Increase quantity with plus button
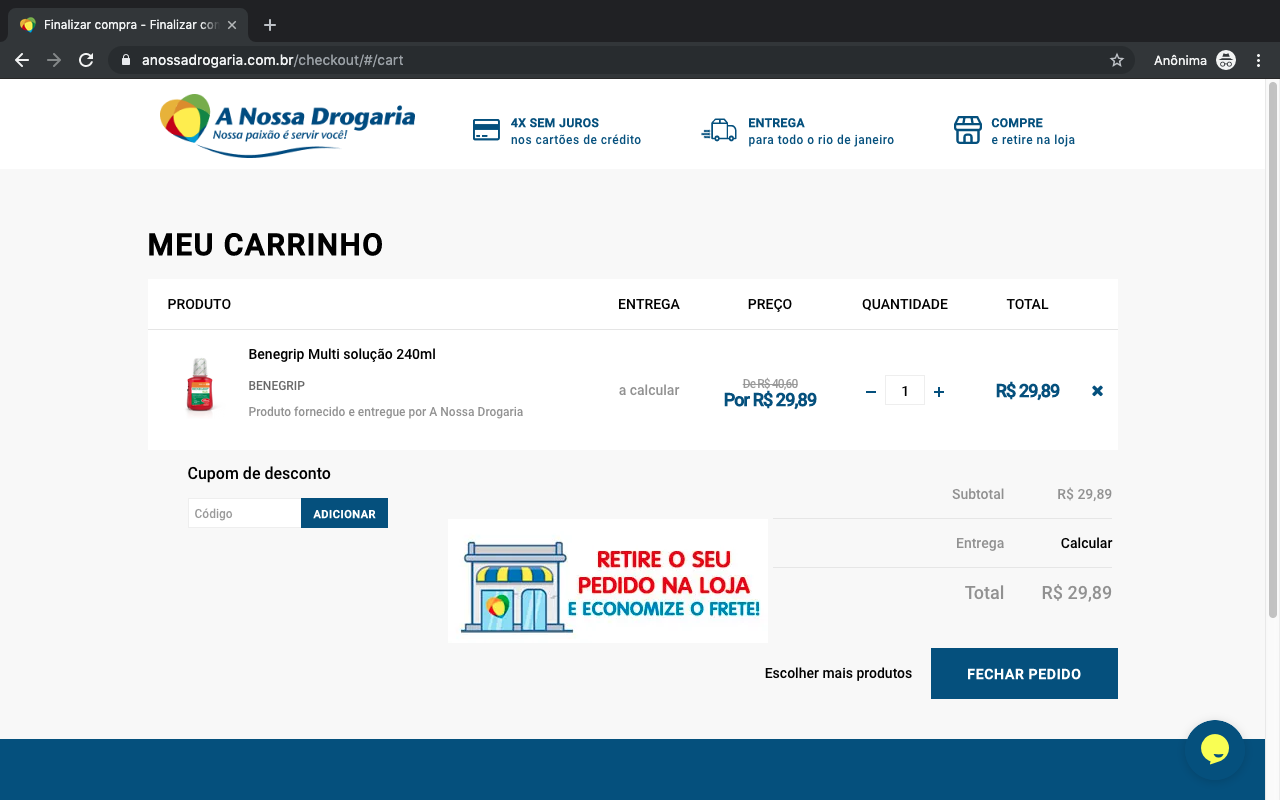The width and height of the screenshot is (1280, 800). 939,392
